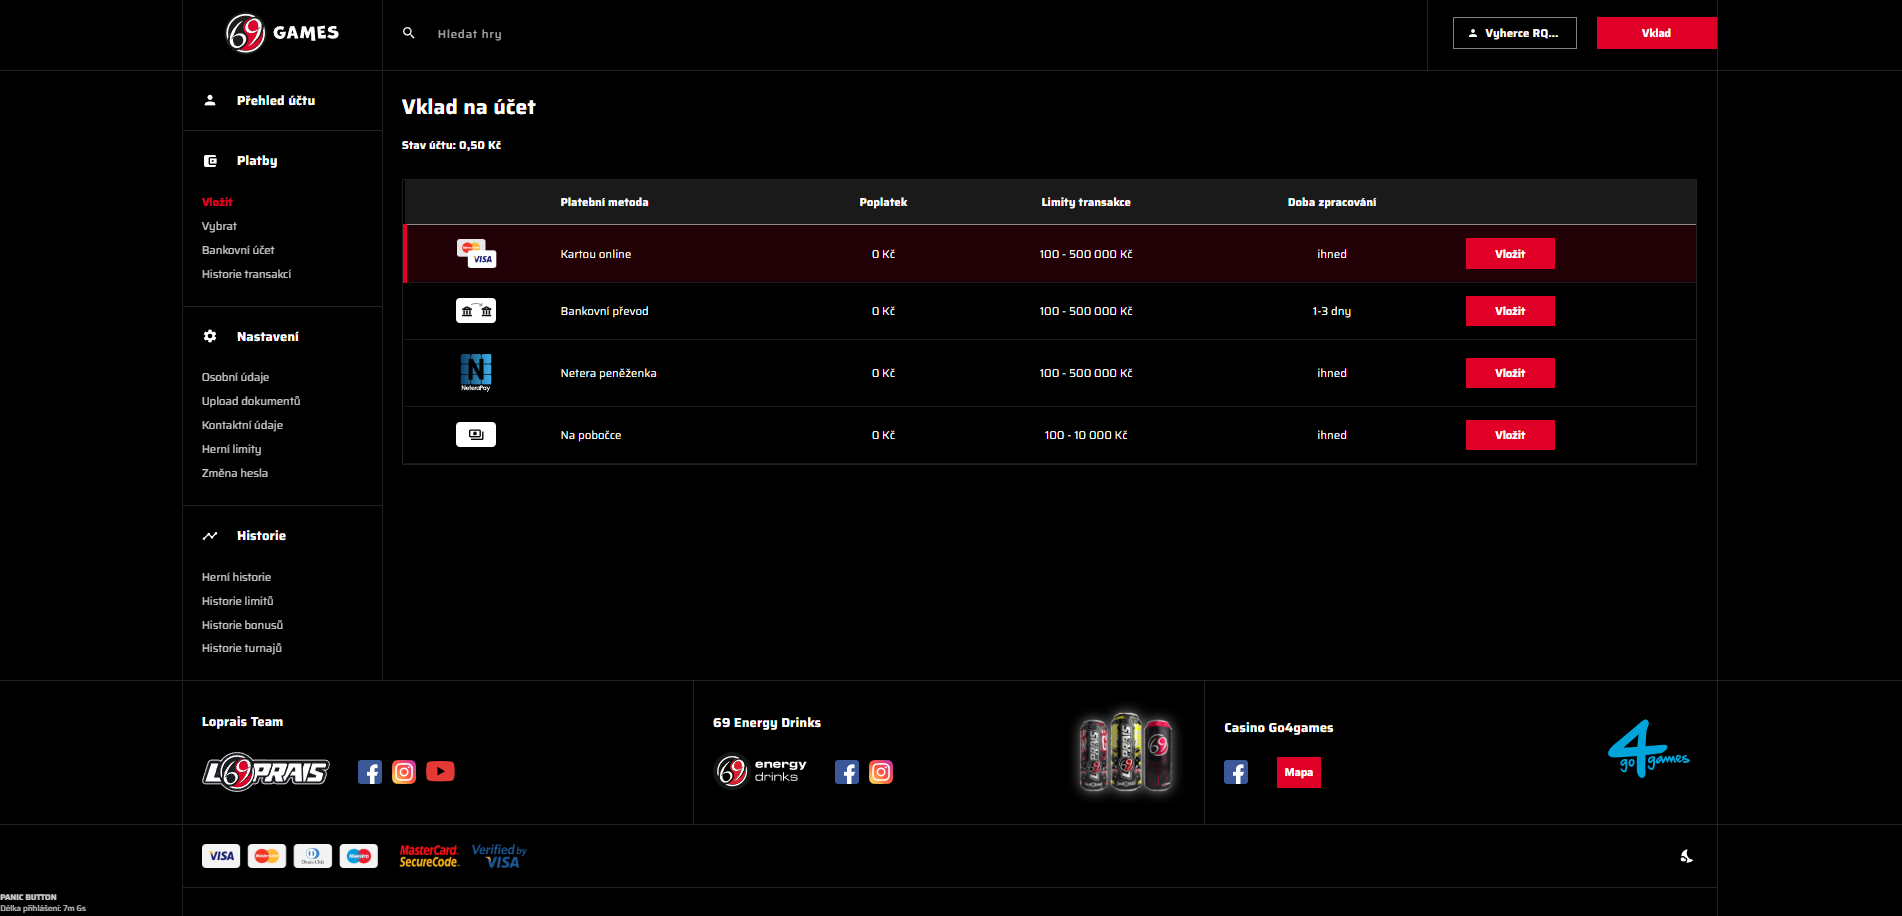This screenshot has width=1902, height=916.
Task: Open Loprais Team Instagram icon
Action: tap(404, 772)
